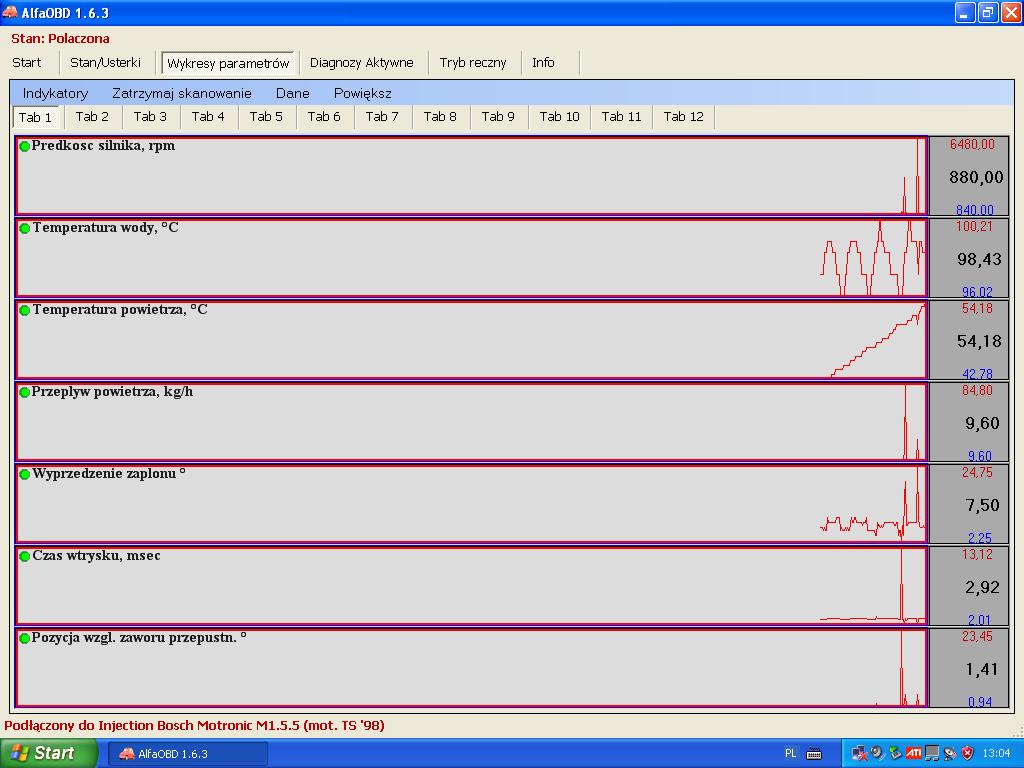Screen dimensions: 1024x768
Task: Click red Windows Security shield tray icon
Action: click(967, 753)
